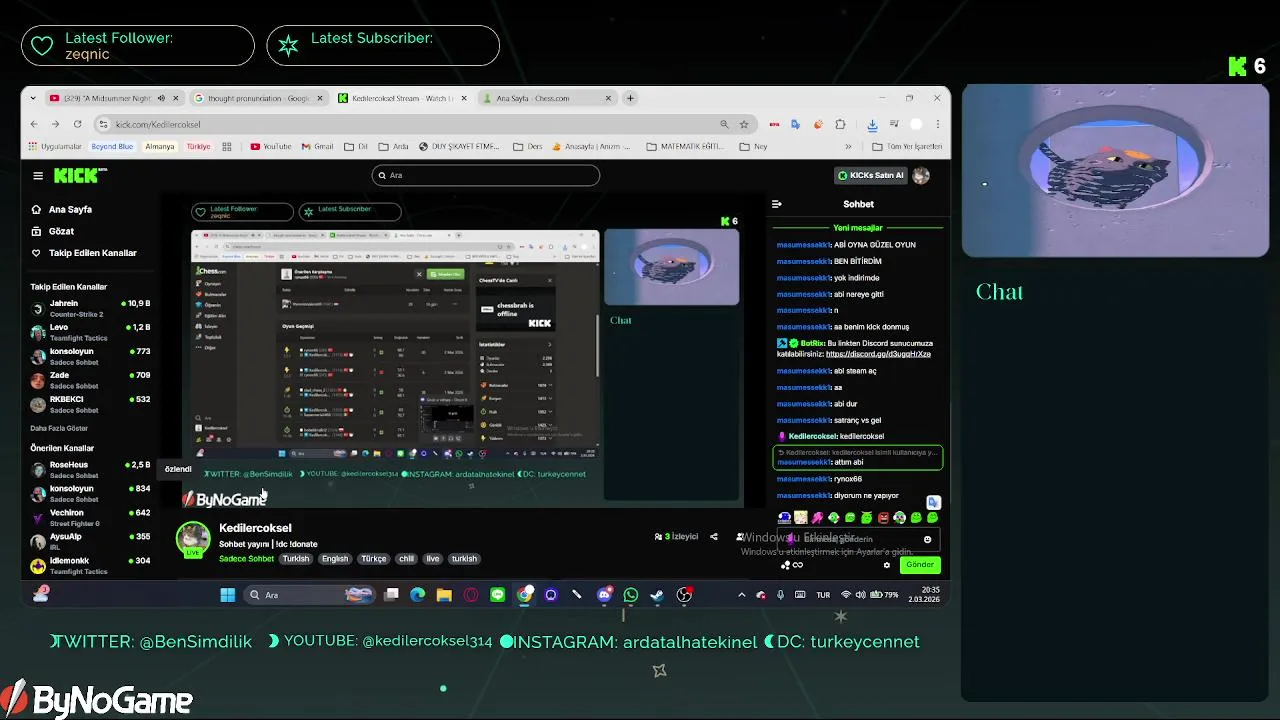1280x720 pixels.
Task: Send chat message with Gönder button
Action: pos(920,565)
